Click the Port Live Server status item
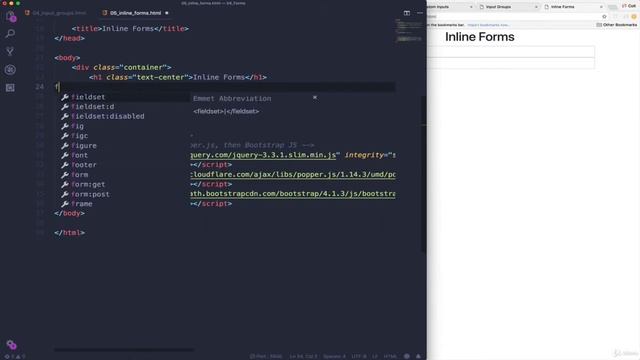 [x=266, y=356]
